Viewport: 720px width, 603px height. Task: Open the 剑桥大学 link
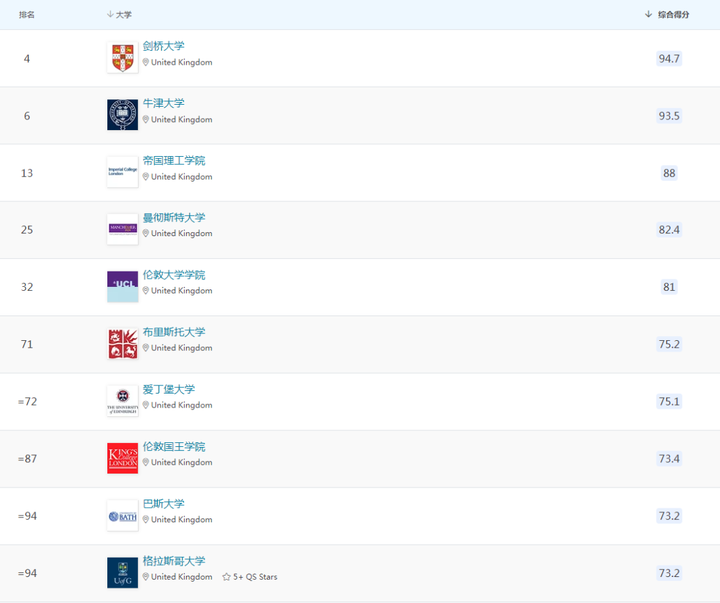tap(163, 46)
